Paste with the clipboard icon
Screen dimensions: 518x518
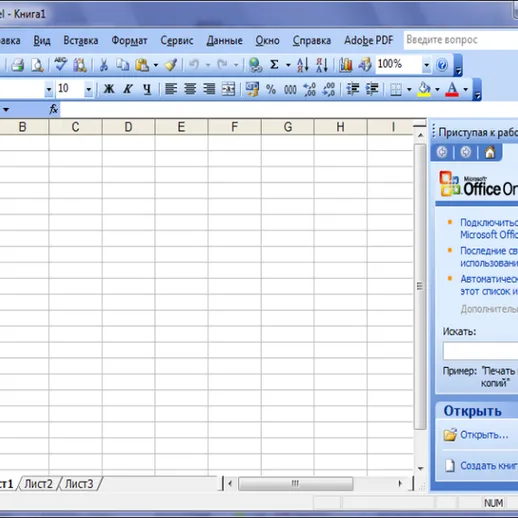[142, 65]
